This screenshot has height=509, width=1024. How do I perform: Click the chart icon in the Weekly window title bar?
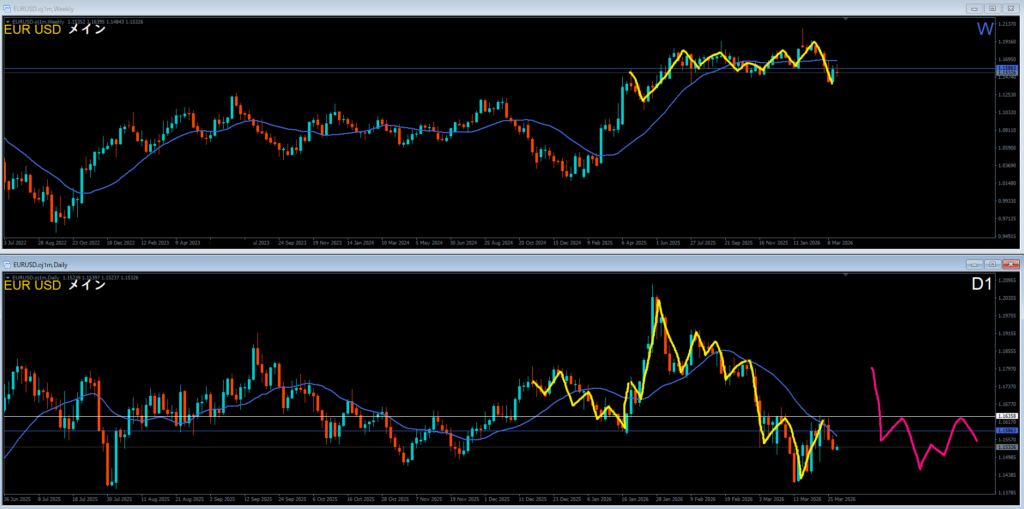coord(8,8)
